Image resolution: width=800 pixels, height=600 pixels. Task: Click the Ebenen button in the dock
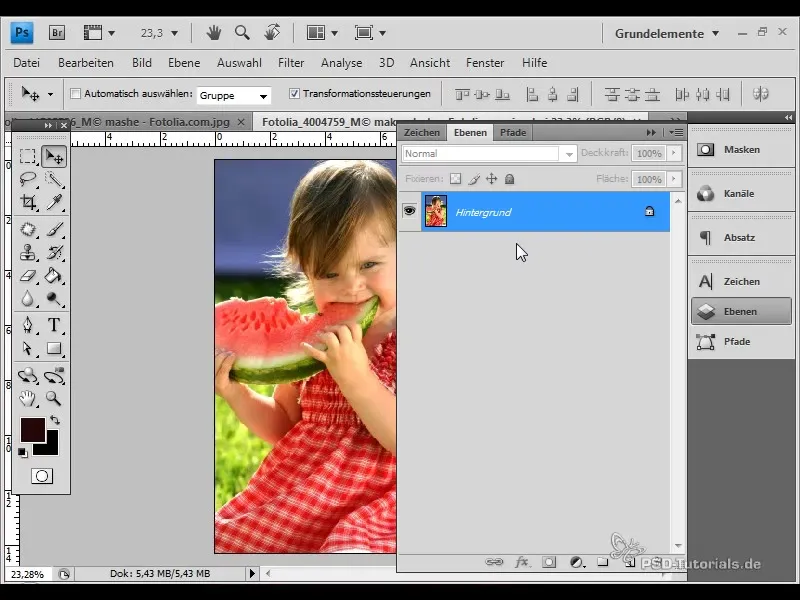741,311
